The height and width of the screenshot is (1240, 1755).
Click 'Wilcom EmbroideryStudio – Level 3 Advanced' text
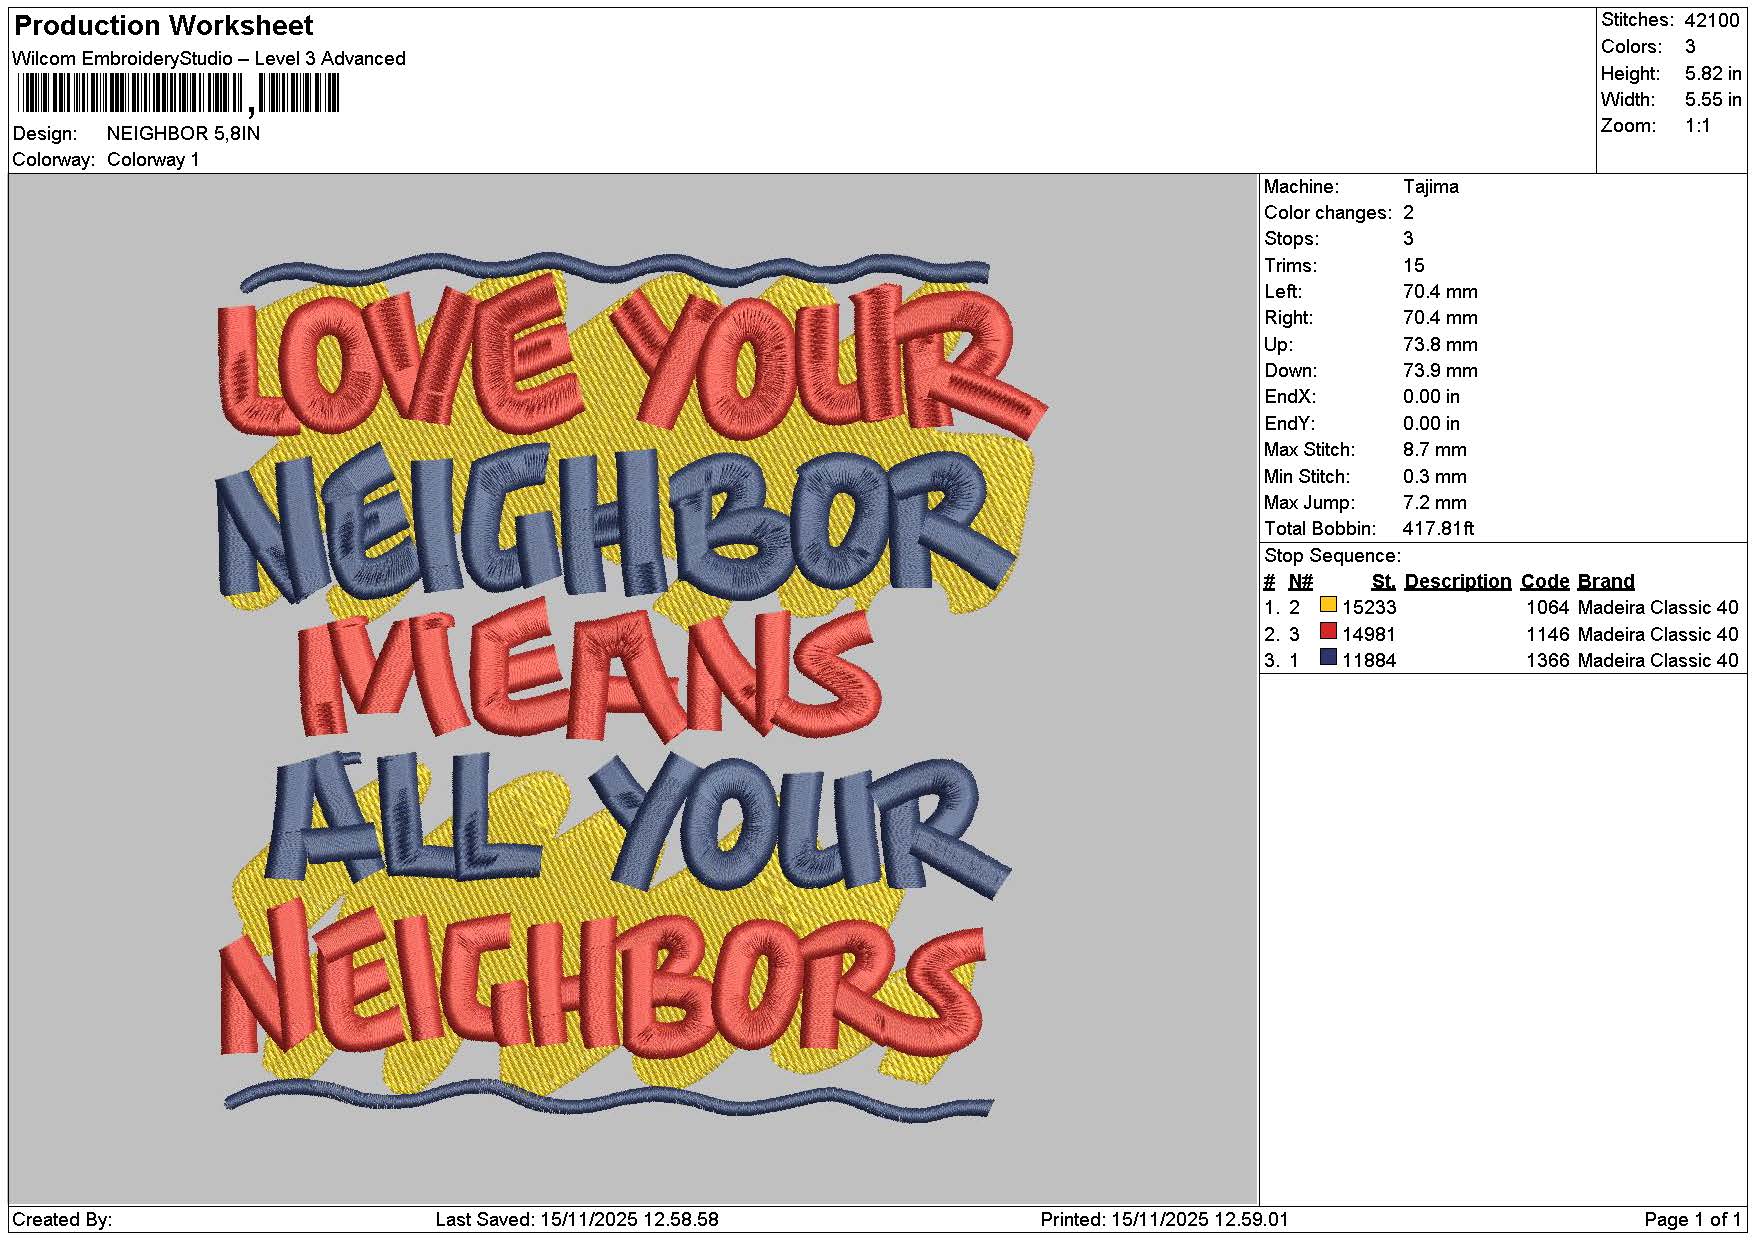point(209,59)
